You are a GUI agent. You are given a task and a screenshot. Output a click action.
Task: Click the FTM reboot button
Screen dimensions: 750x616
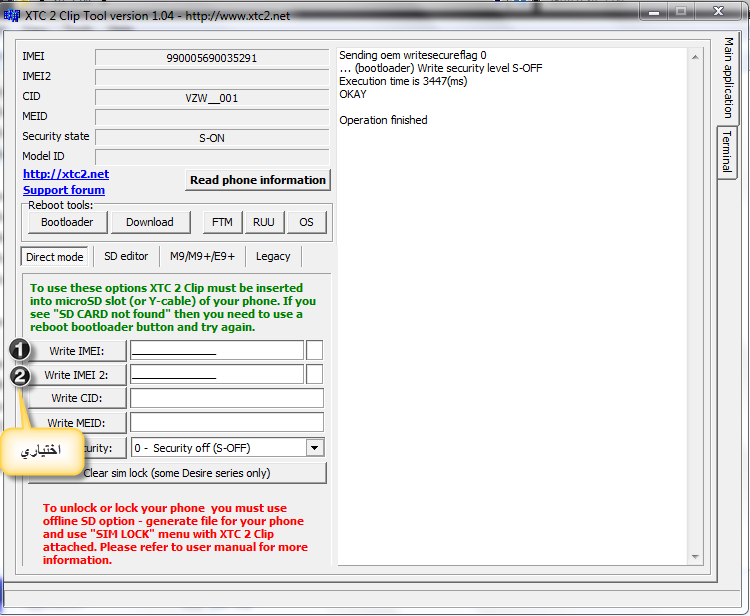coord(222,222)
